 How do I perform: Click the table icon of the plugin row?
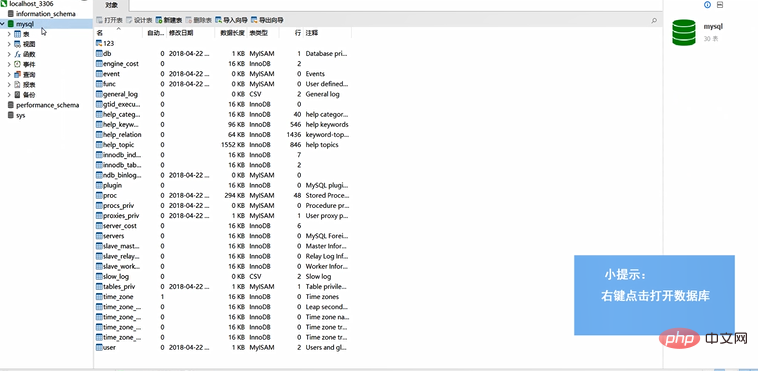tap(100, 185)
